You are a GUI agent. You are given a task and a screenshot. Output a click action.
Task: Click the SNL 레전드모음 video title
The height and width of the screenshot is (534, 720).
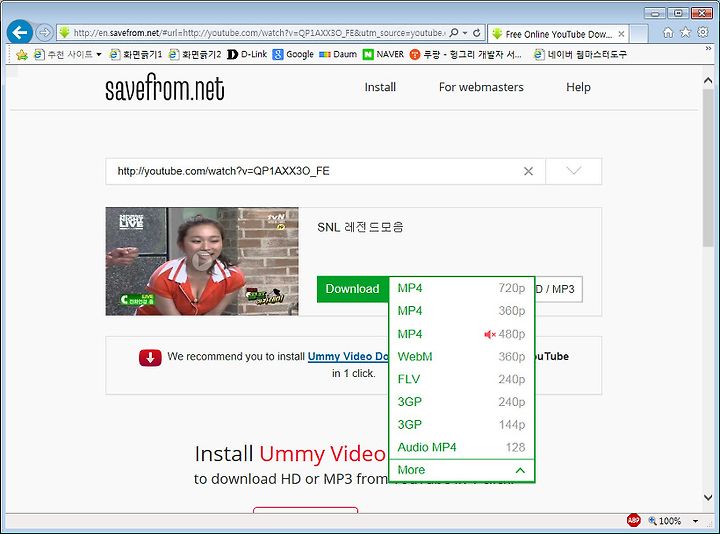pos(360,227)
